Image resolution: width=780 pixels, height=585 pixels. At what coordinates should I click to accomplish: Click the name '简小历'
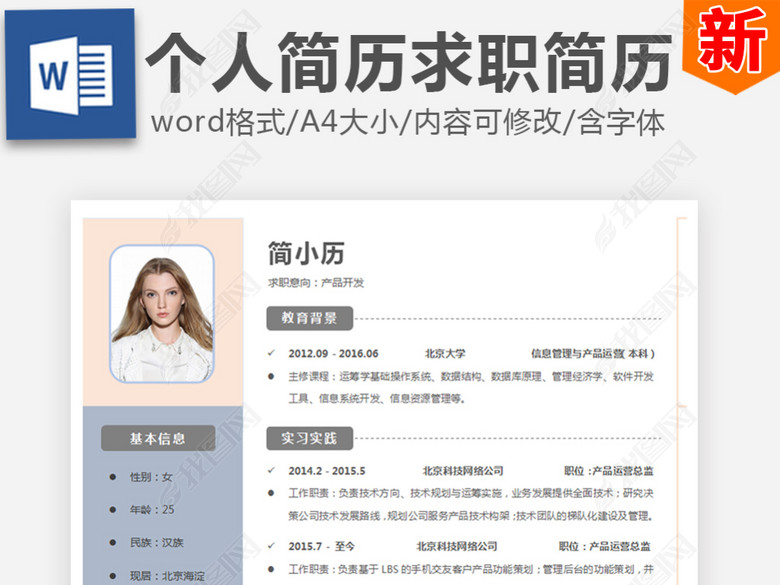(306, 253)
